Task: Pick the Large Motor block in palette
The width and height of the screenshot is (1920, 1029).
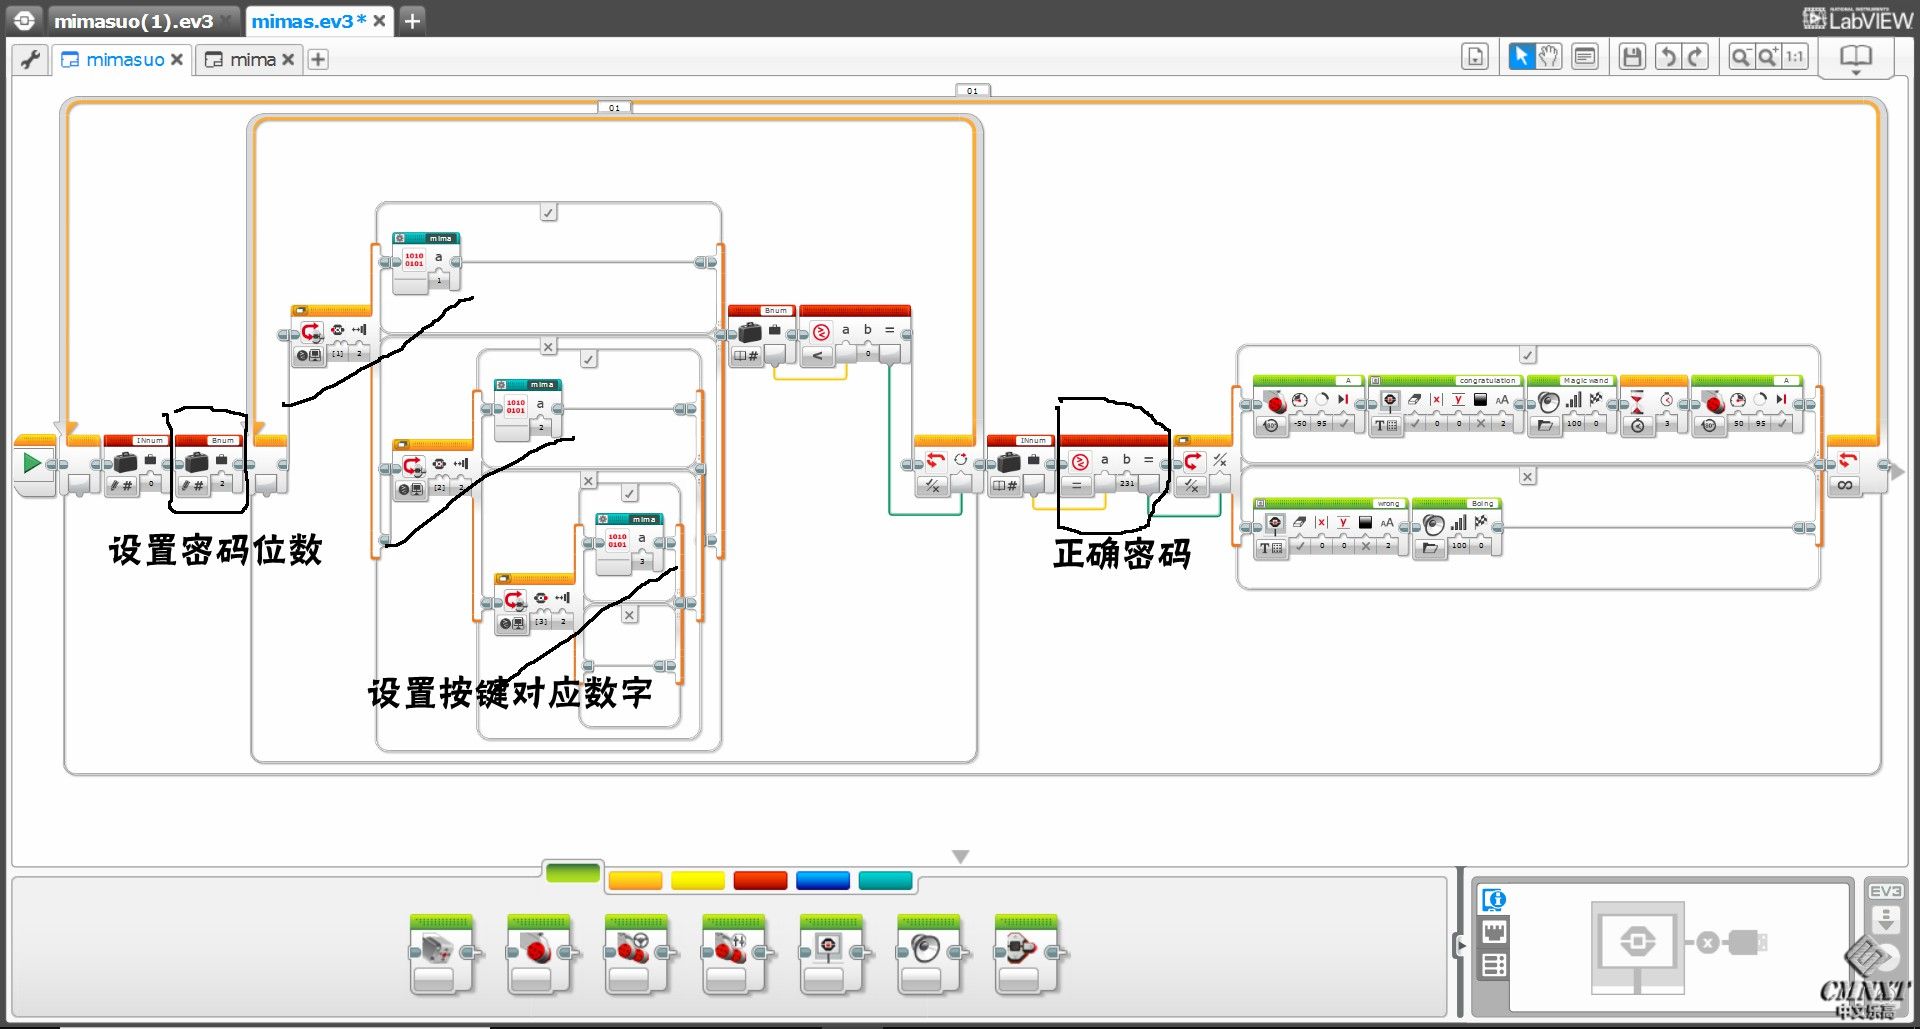Action: point(538,954)
